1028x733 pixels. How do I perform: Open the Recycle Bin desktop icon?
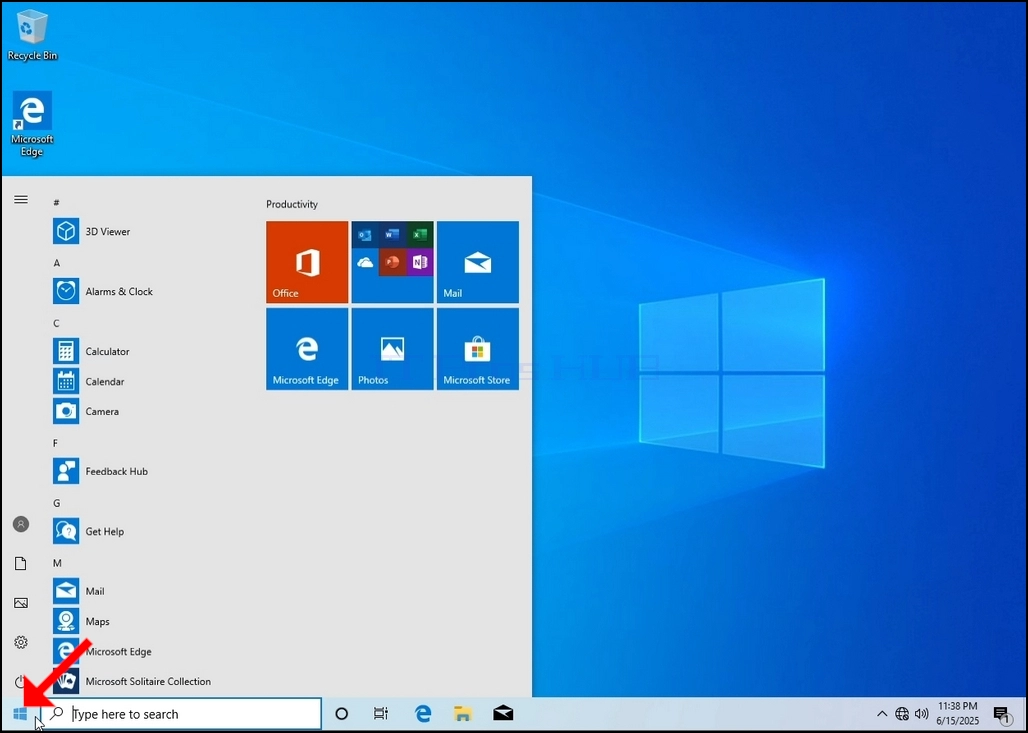point(31,34)
